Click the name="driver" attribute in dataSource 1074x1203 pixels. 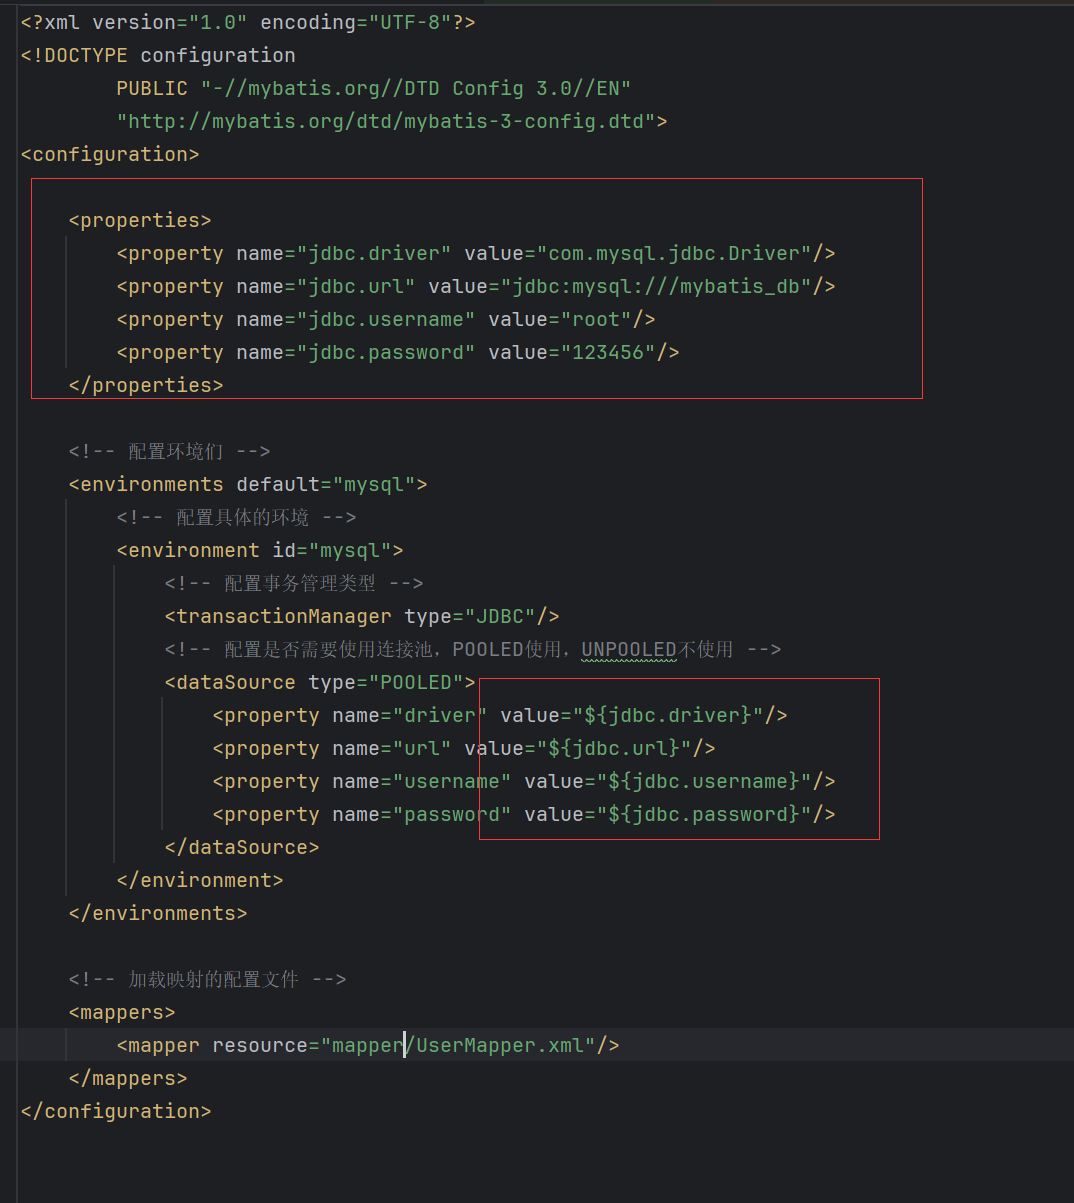click(x=410, y=715)
